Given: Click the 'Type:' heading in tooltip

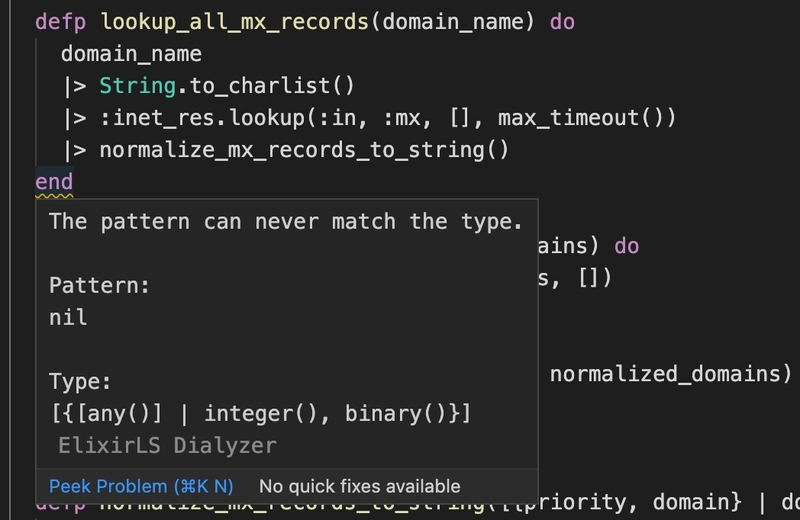Looking at the screenshot, I should point(80,382).
